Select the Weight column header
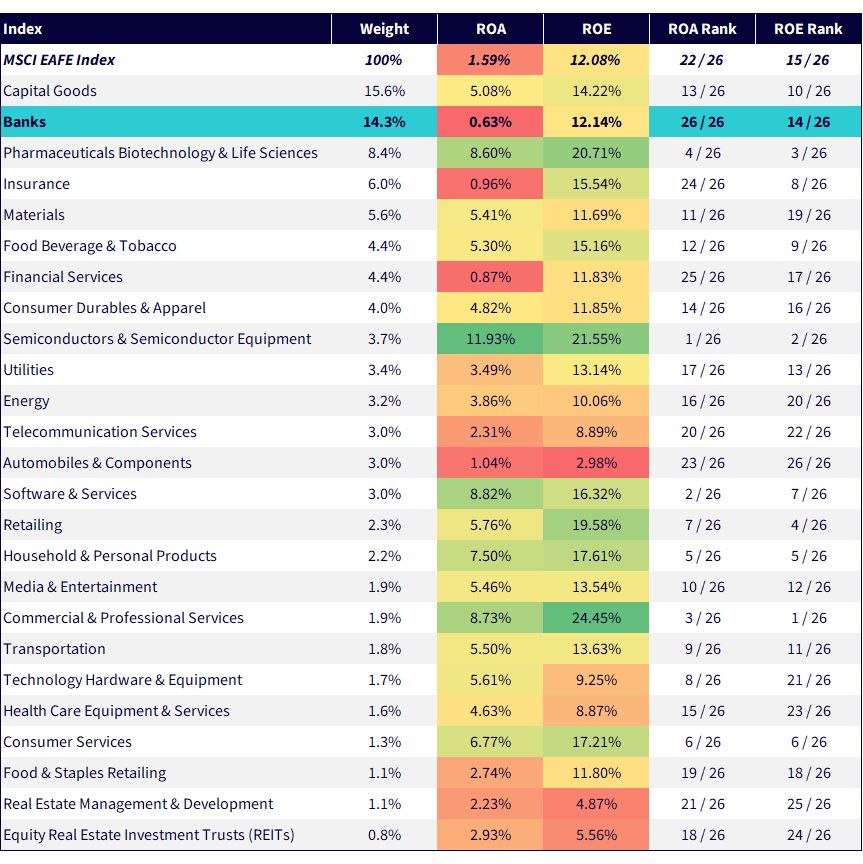This screenshot has width=863, height=864. [384, 29]
